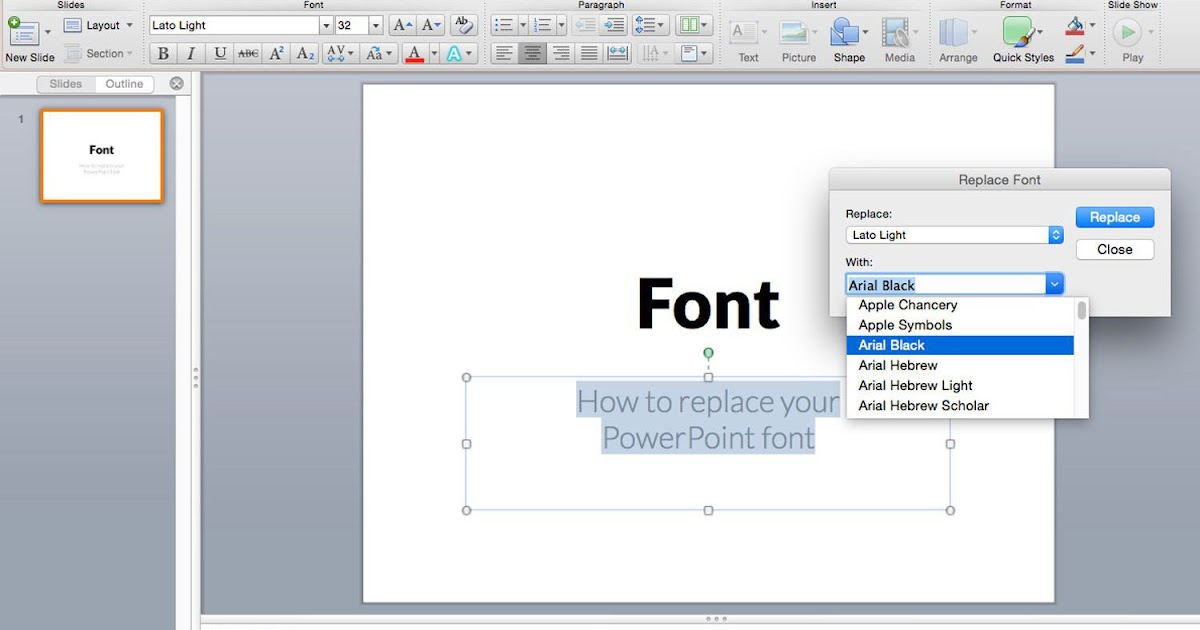Open the Arrange menu
The height and width of the screenshot is (630, 1200).
click(958, 40)
